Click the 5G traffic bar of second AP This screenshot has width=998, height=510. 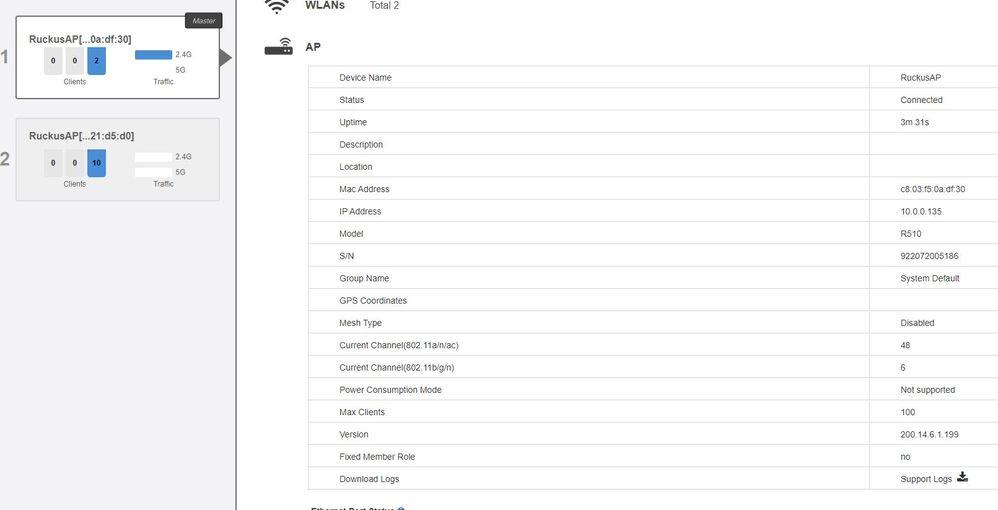pos(153,172)
